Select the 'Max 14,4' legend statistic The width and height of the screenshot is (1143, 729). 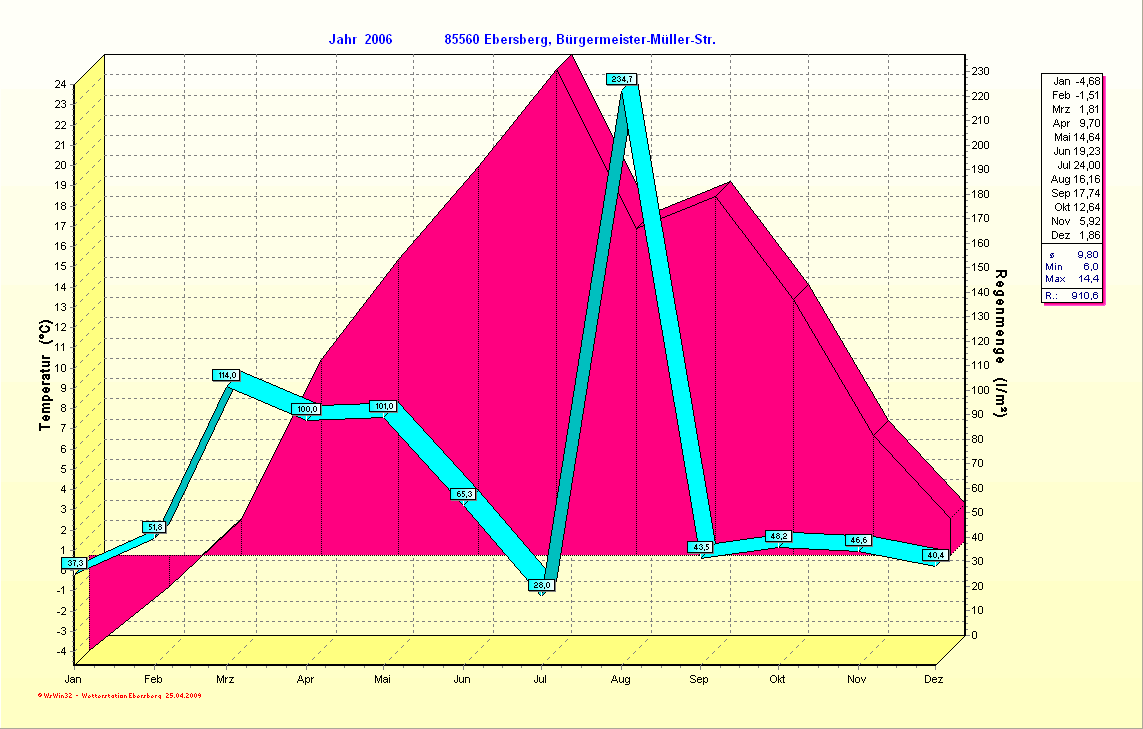[x=1073, y=279]
